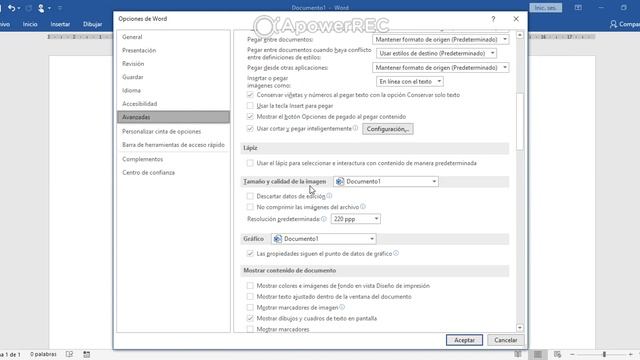Toggle Mostrar dibujos y cuadros de texto en pantalla
640x360 pixels.
tap(250, 318)
